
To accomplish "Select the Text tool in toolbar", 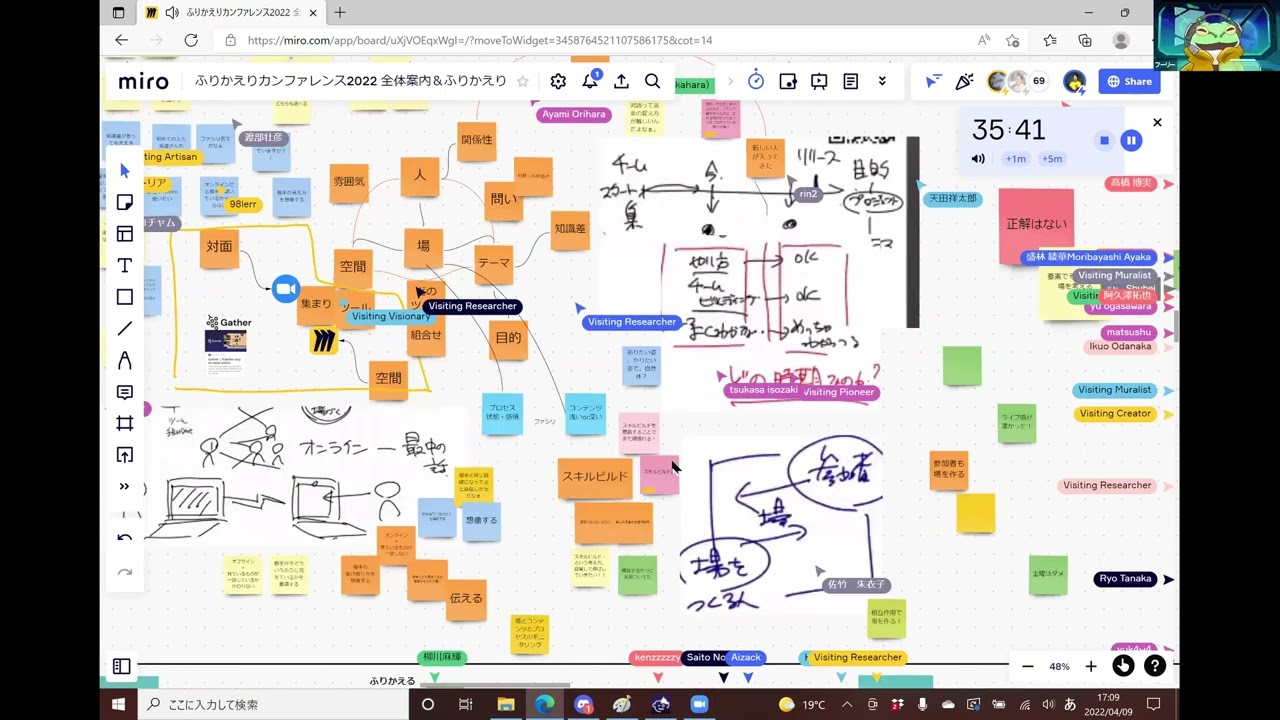I will tap(125, 265).
